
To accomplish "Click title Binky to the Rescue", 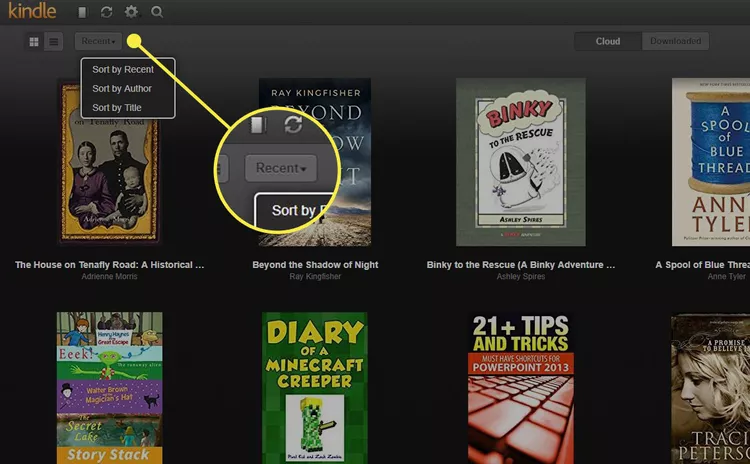I will pyautogui.click(x=521, y=265).
